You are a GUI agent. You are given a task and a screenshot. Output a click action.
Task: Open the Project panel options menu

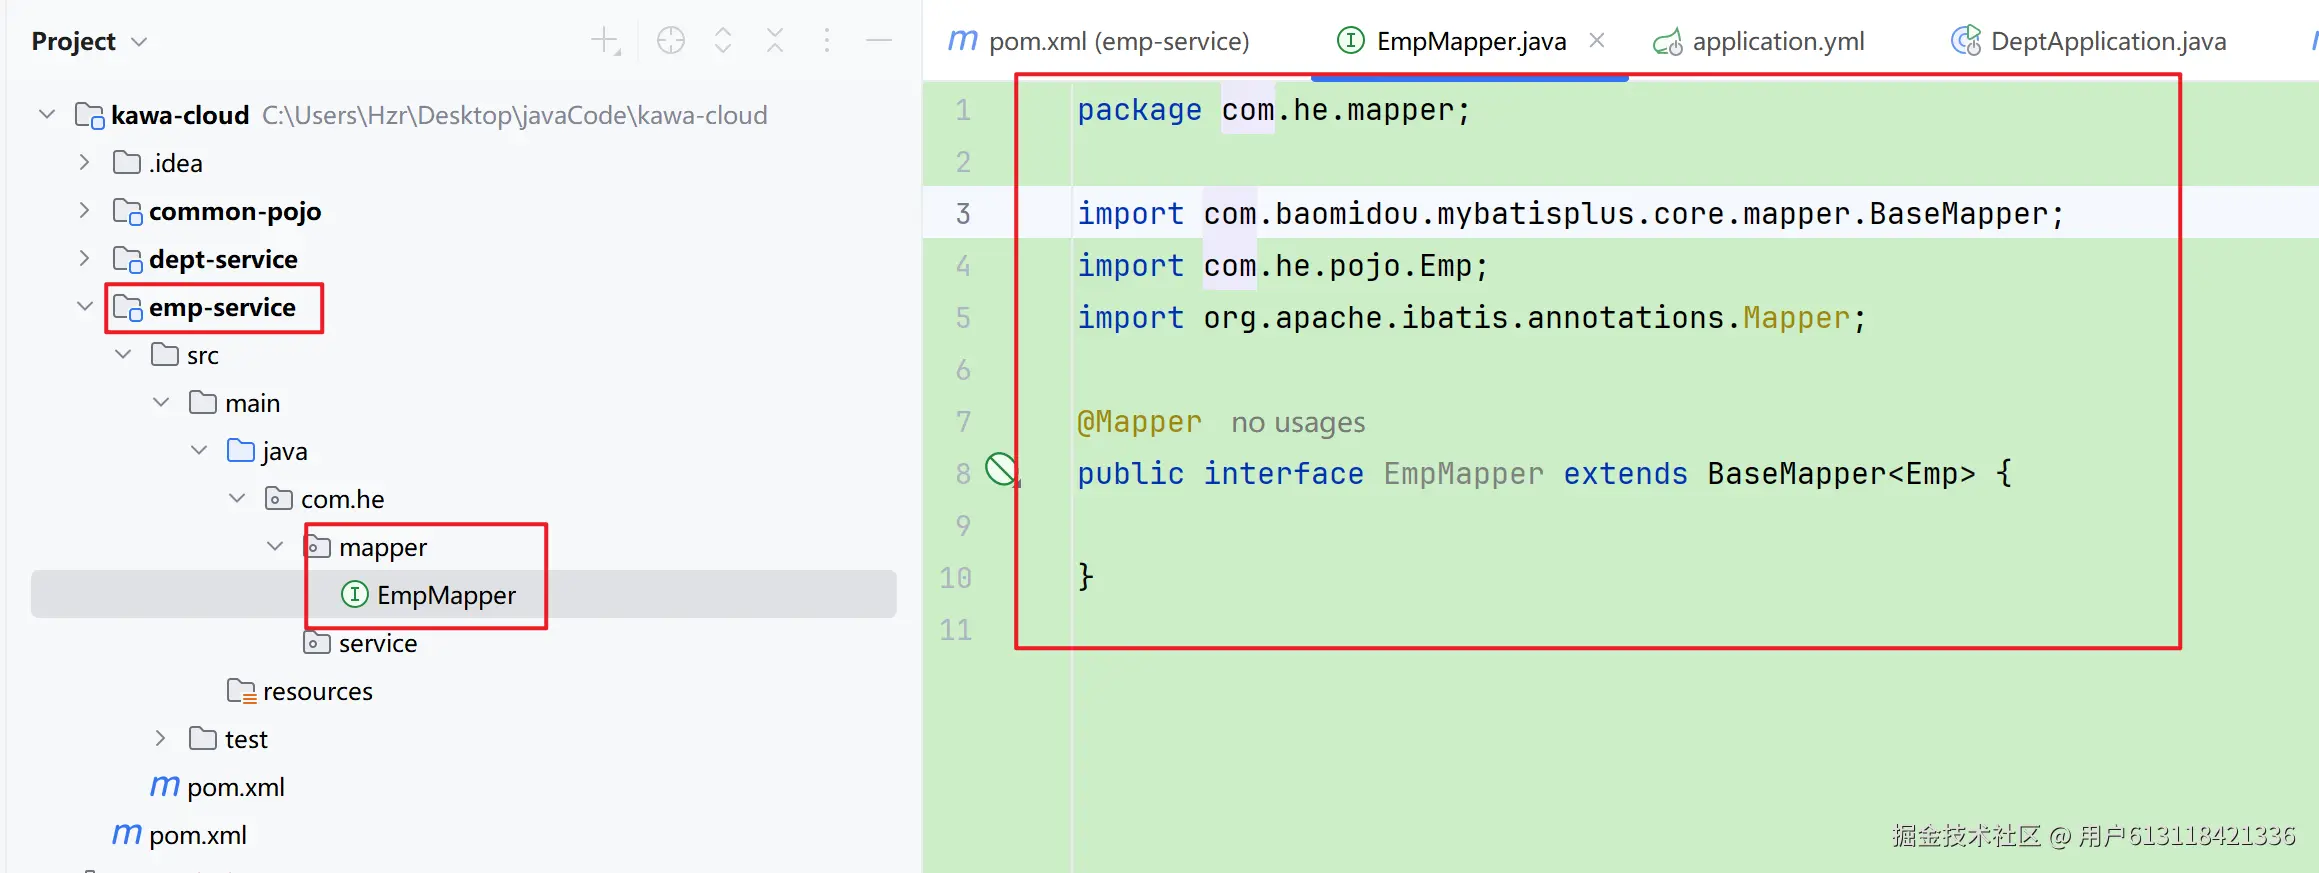tap(827, 41)
